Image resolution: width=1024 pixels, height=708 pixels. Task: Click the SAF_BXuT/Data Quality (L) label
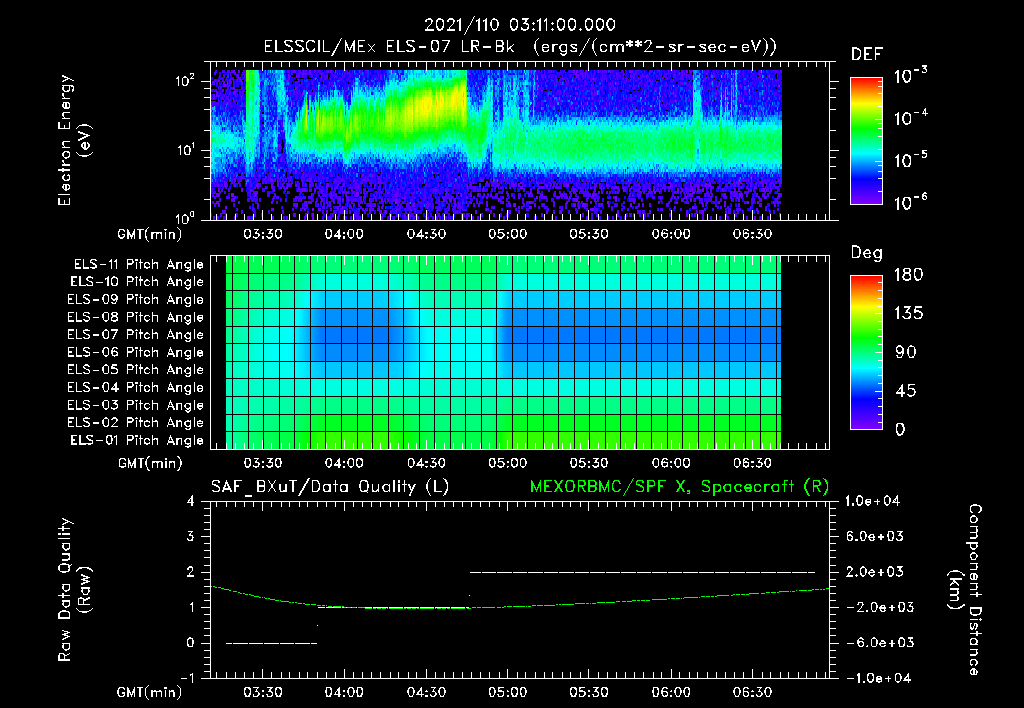pos(330,487)
